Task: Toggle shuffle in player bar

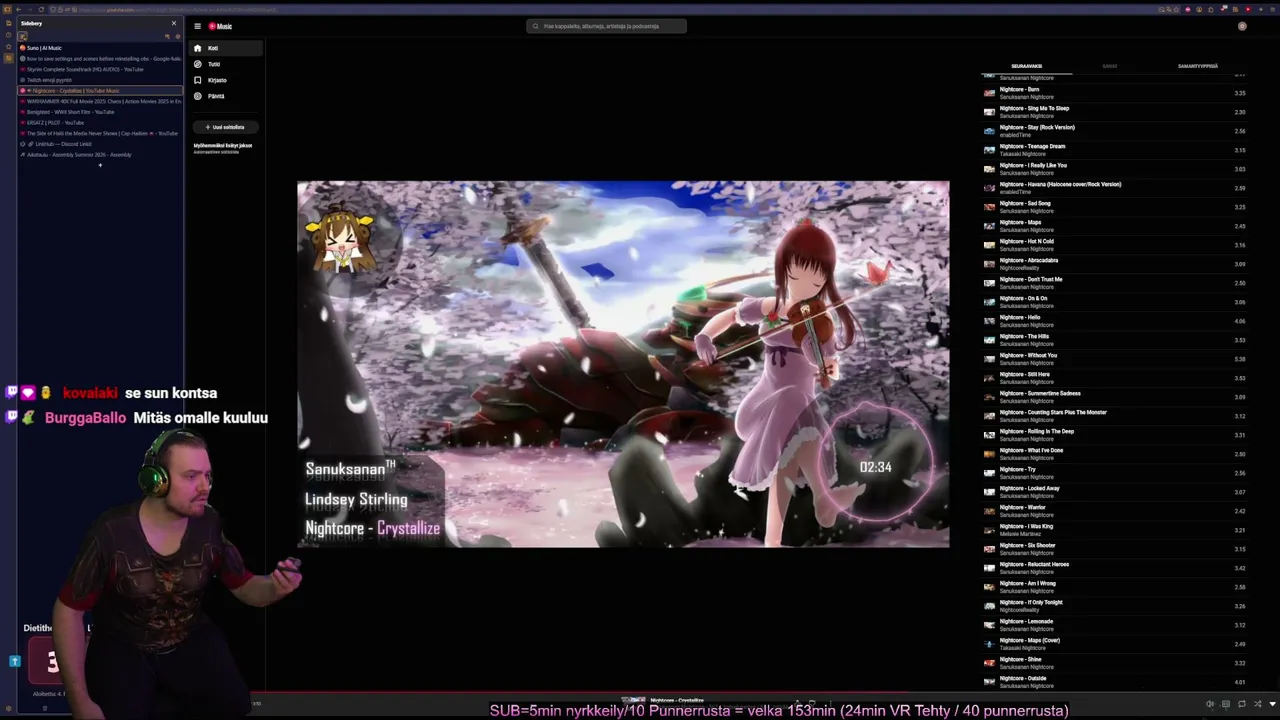Action: click(x=1257, y=704)
